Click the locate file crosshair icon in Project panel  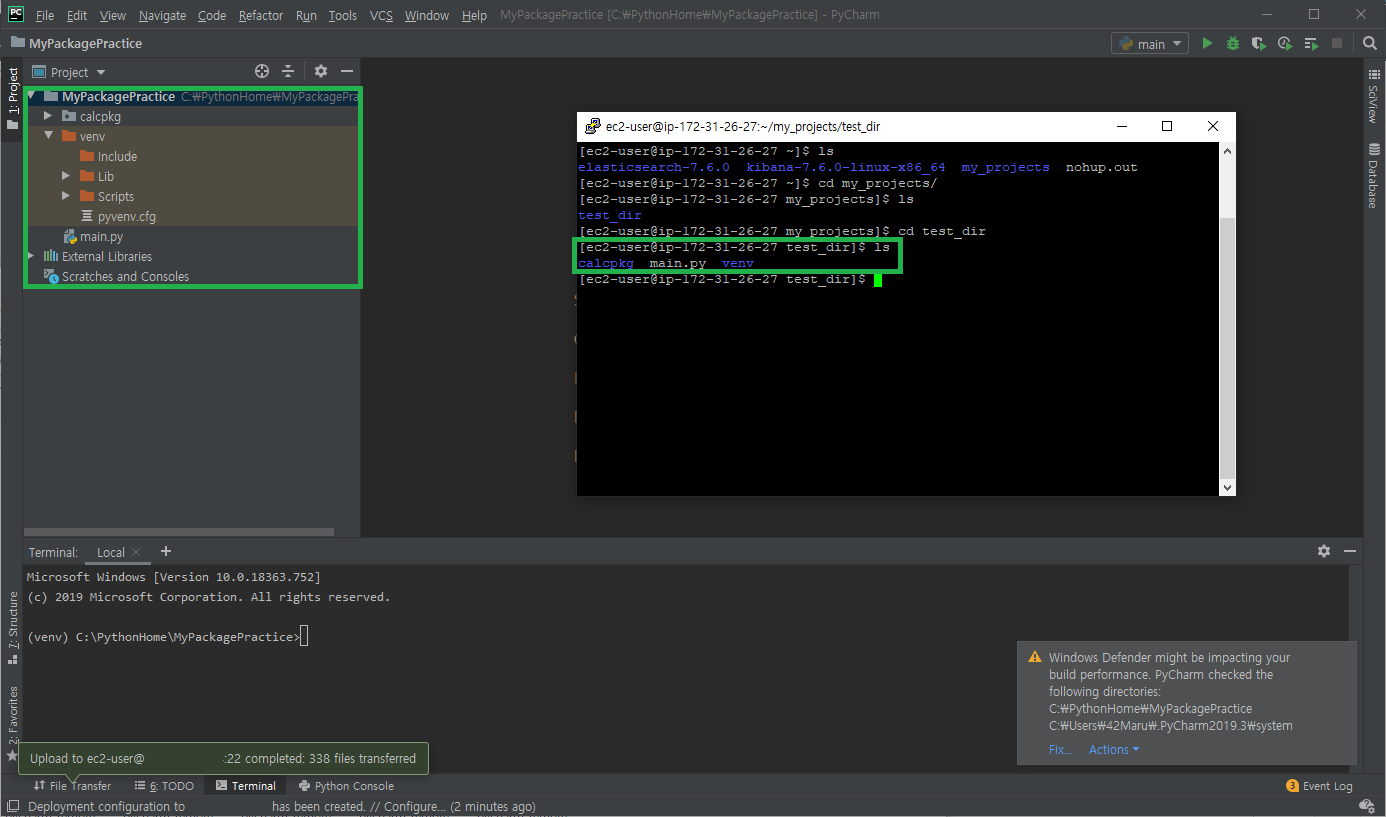[262, 71]
